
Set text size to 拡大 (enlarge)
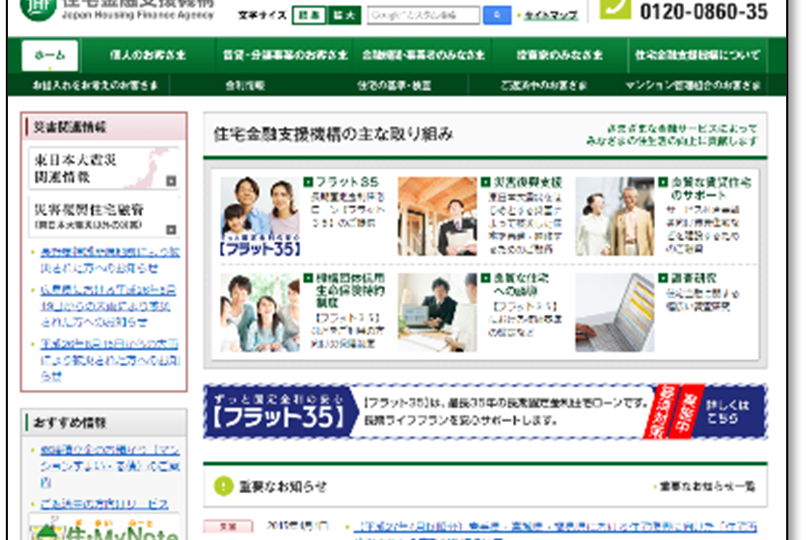coord(344,15)
